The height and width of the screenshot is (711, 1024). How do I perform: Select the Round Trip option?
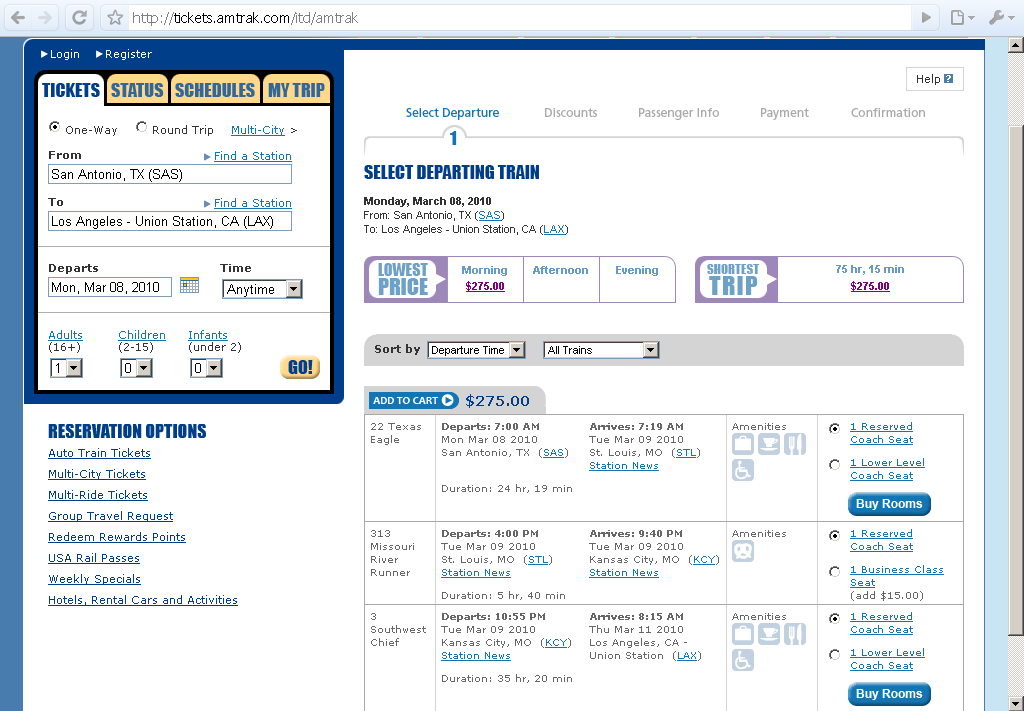pos(141,127)
